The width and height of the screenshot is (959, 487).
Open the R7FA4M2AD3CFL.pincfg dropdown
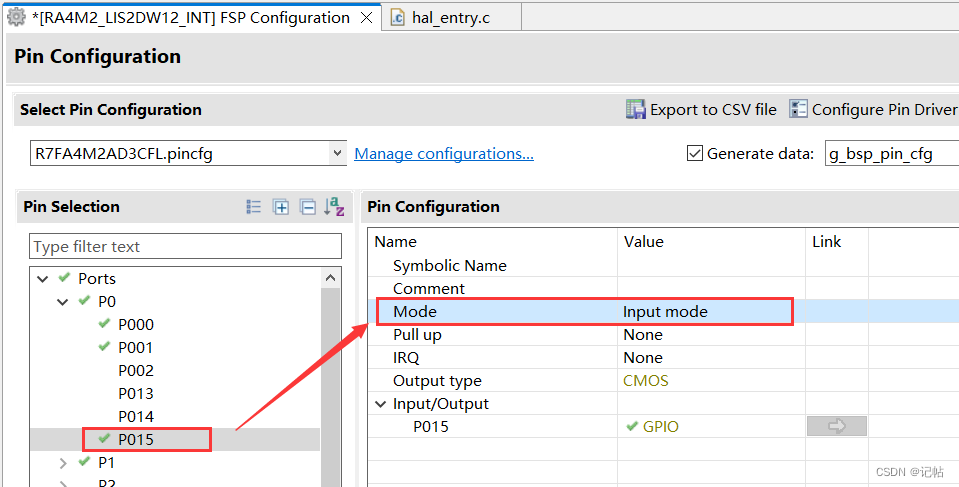(337, 154)
